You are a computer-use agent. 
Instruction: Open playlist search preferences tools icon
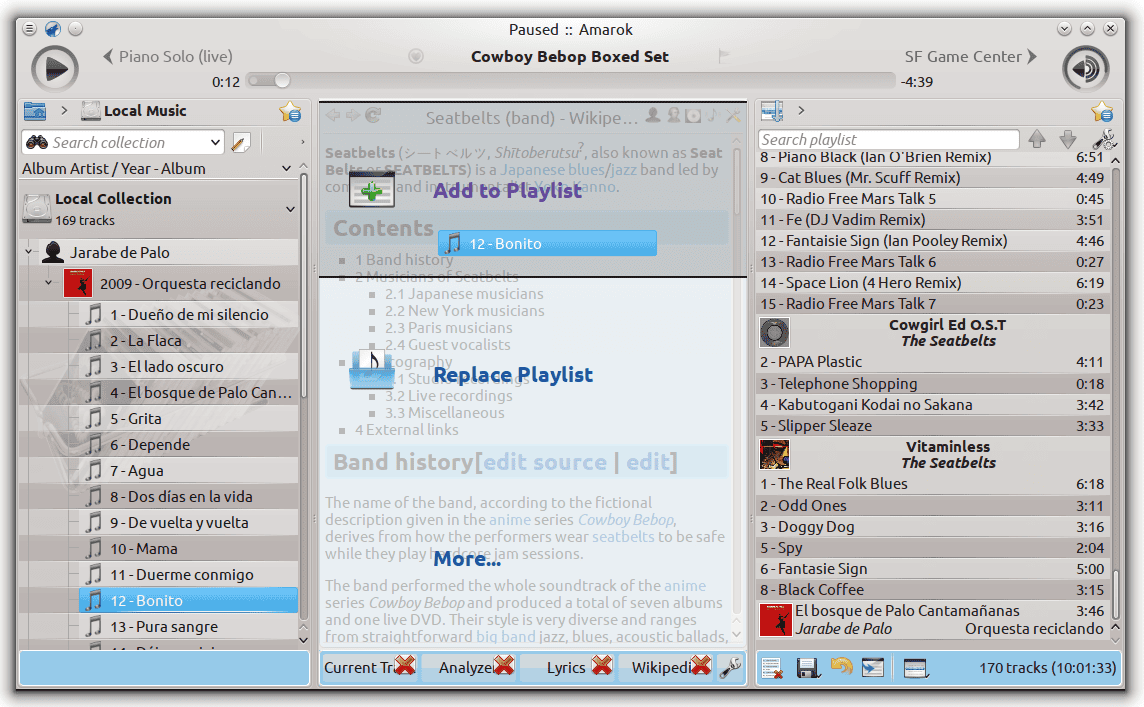pos(1105,139)
